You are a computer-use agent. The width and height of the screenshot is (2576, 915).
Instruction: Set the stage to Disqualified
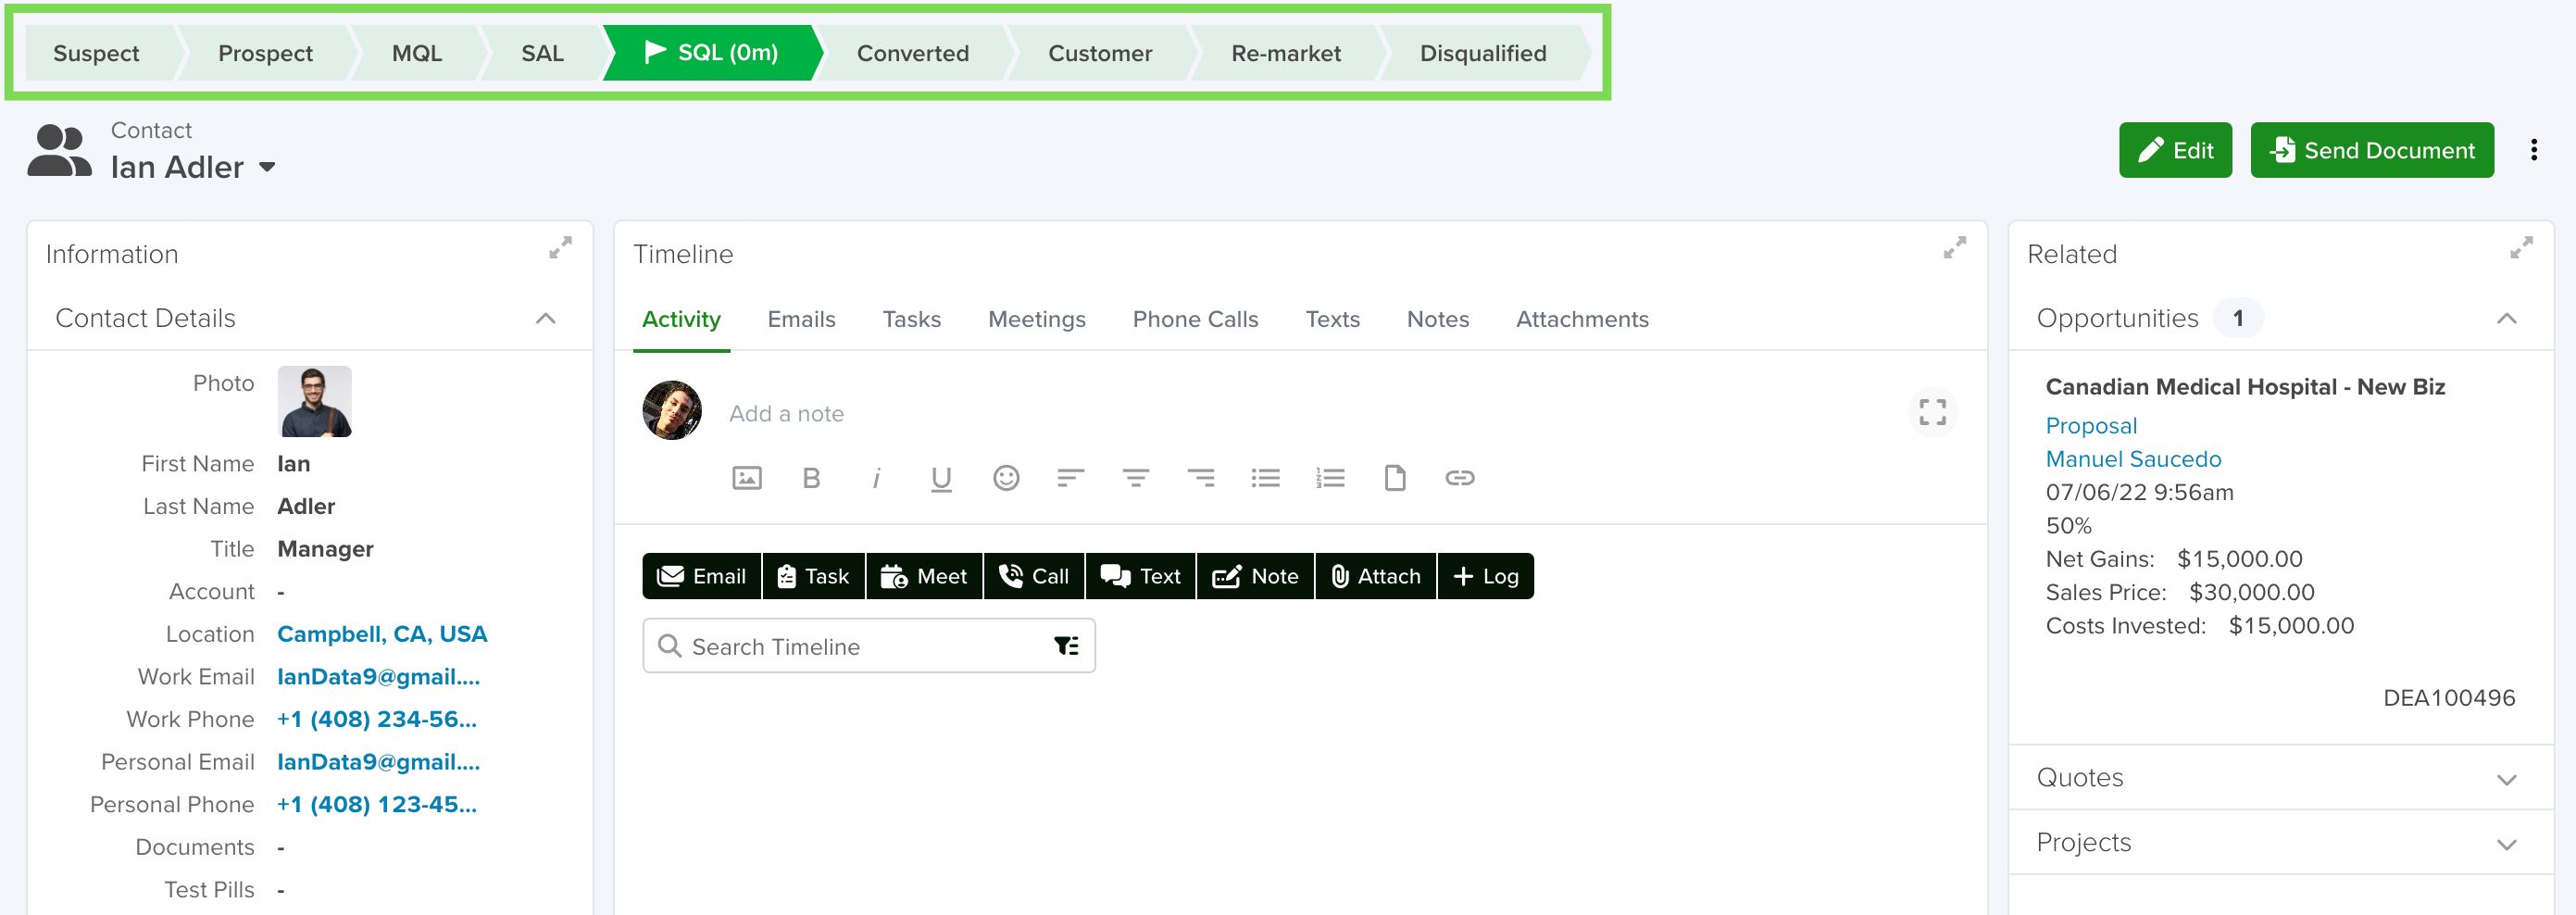tap(1483, 53)
